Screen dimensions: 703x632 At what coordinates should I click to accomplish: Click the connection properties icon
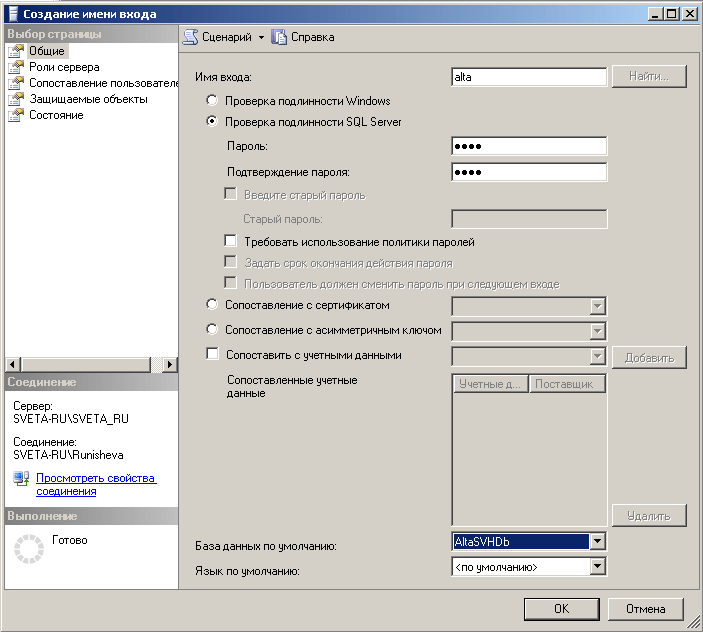(22, 480)
